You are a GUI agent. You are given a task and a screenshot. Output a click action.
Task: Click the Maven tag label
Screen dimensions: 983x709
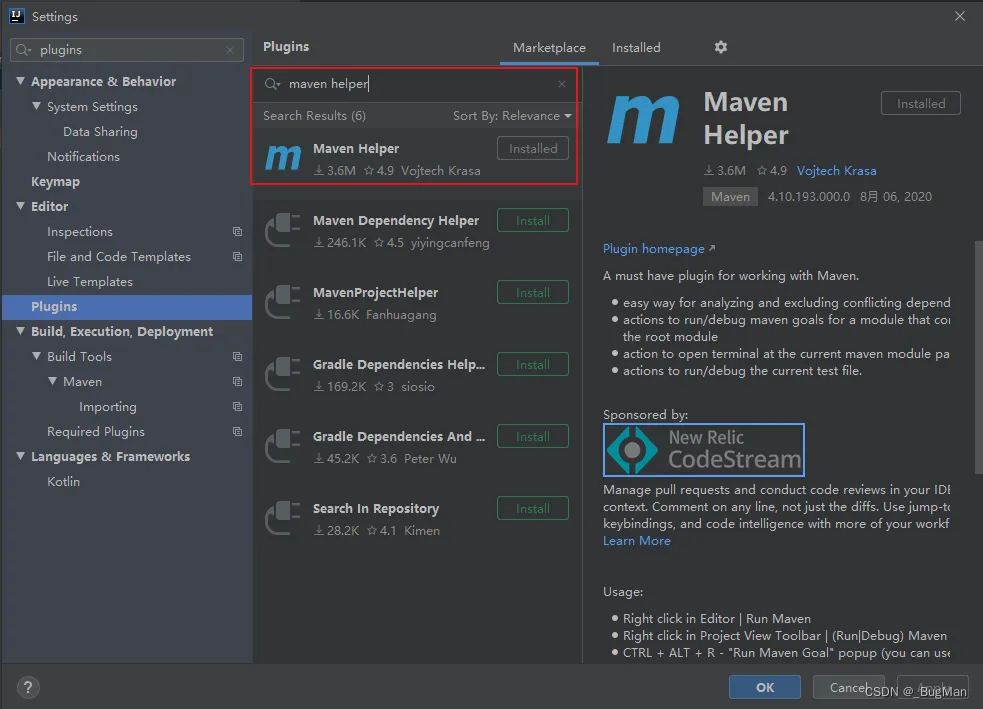[730, 197]
